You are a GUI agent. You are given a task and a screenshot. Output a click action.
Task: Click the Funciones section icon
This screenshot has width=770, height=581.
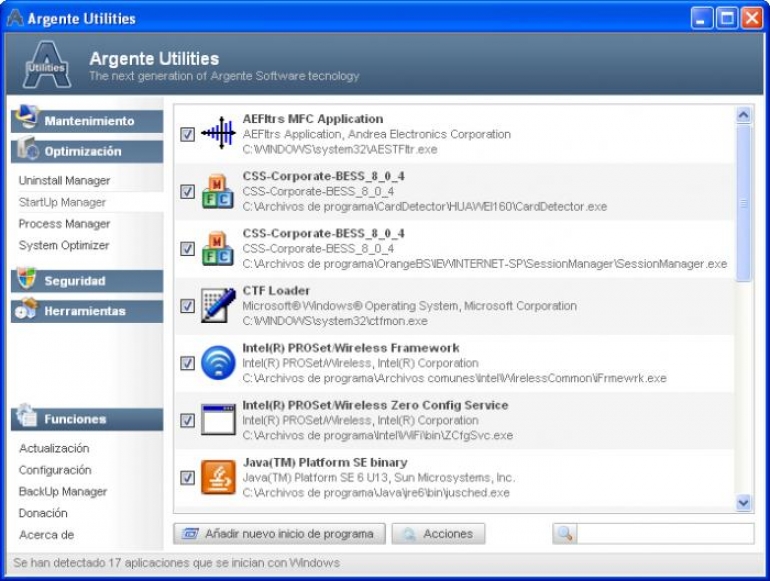27,415
